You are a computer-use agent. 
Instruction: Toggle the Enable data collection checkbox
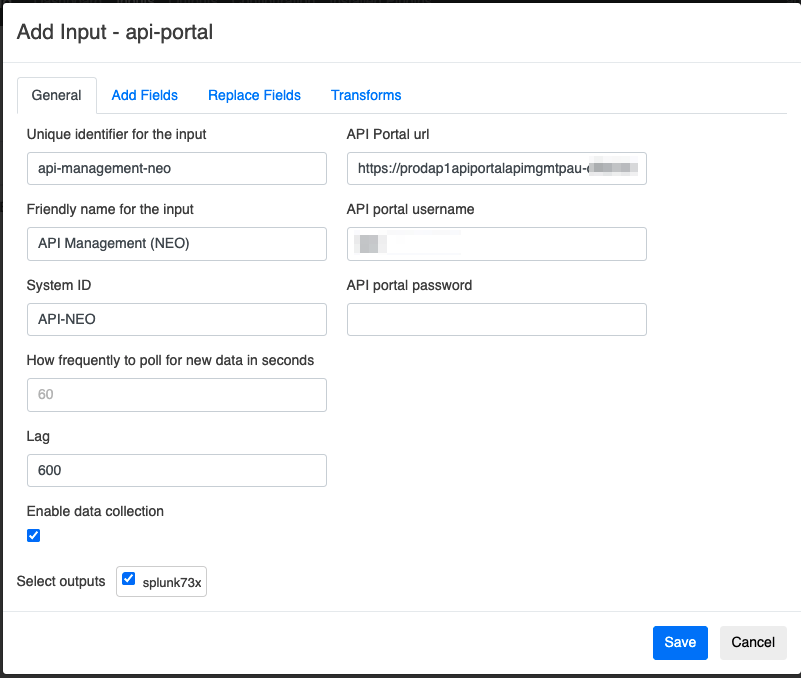[x=34, y=535]
